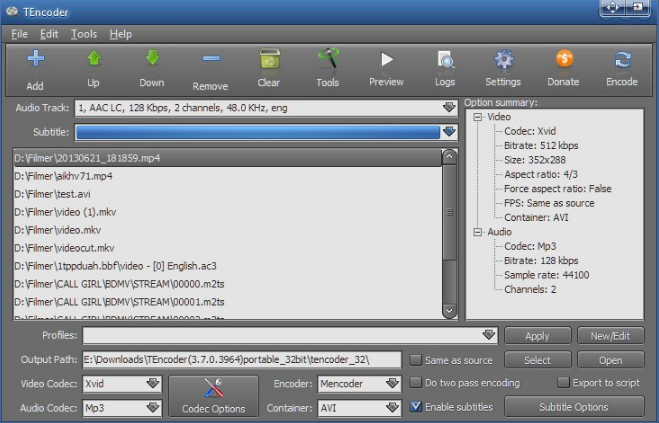The image size is (659, 423).
Task: Click the Output Path text field
Action: (240, 360)
